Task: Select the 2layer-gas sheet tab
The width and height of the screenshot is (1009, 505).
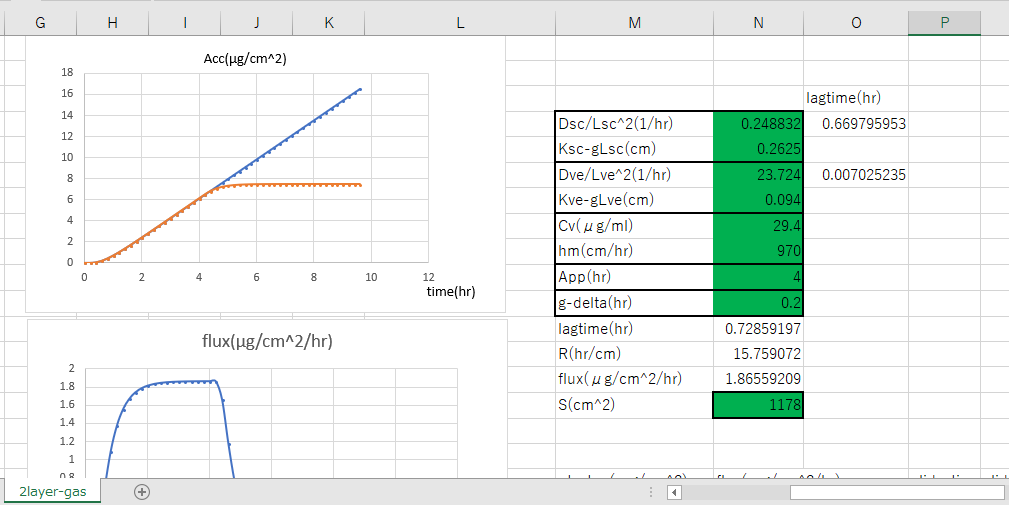Action: tap(52, 492)
